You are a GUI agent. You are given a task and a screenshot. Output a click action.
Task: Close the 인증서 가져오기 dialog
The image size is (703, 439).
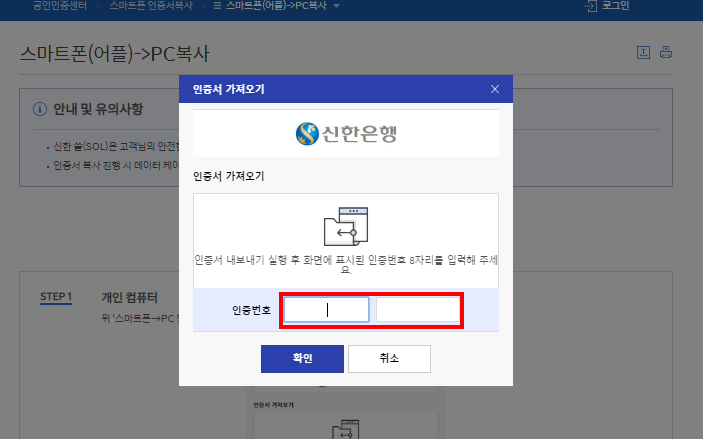click(495, 89)
